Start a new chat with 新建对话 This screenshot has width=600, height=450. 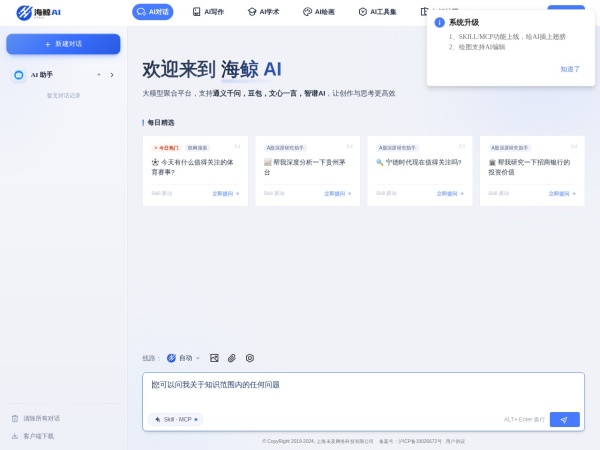(63, 44)
